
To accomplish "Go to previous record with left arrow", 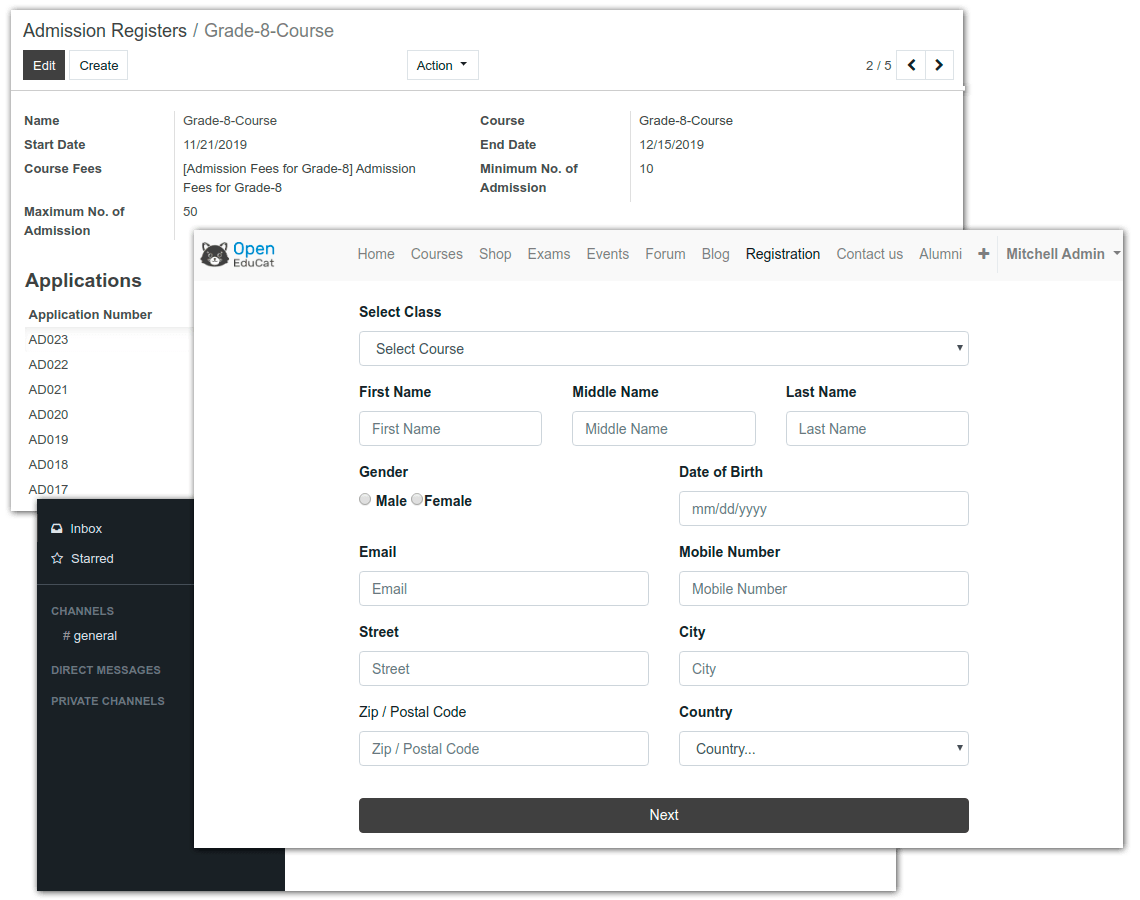I will [x=910, y=64].
